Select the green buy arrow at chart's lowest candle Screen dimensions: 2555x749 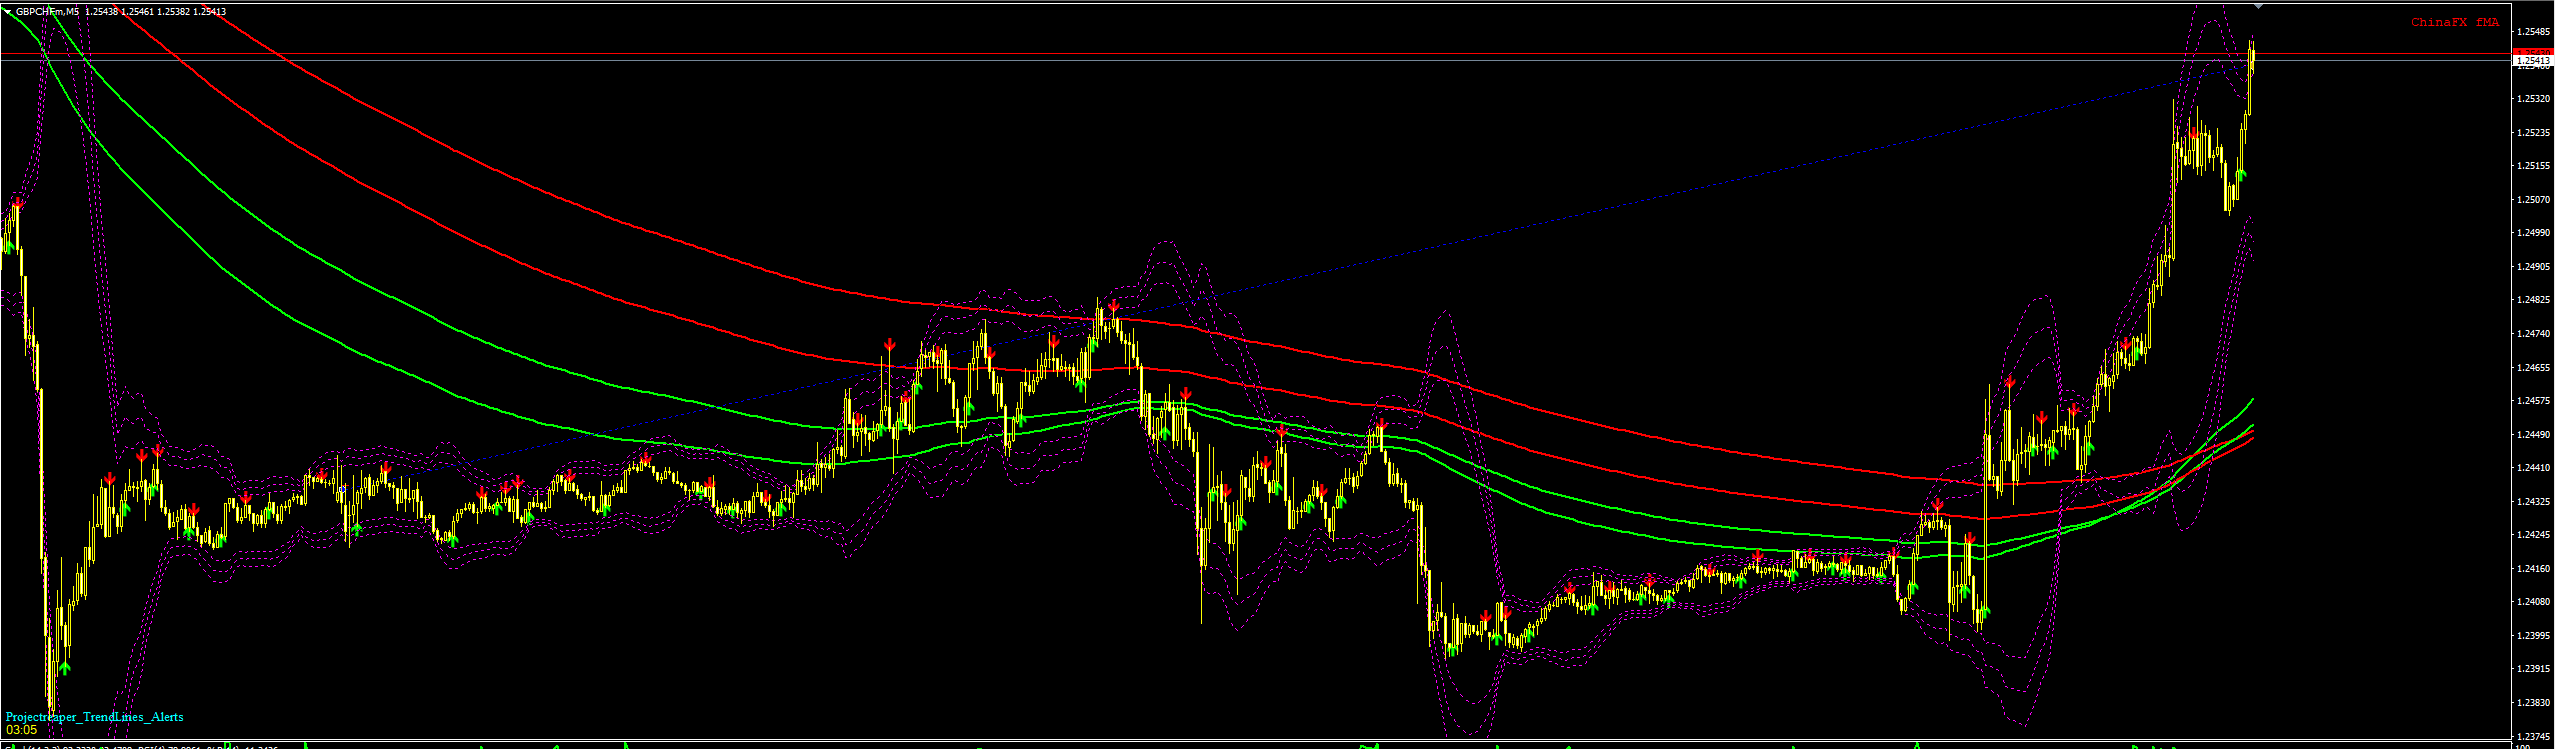pos(65,666)
